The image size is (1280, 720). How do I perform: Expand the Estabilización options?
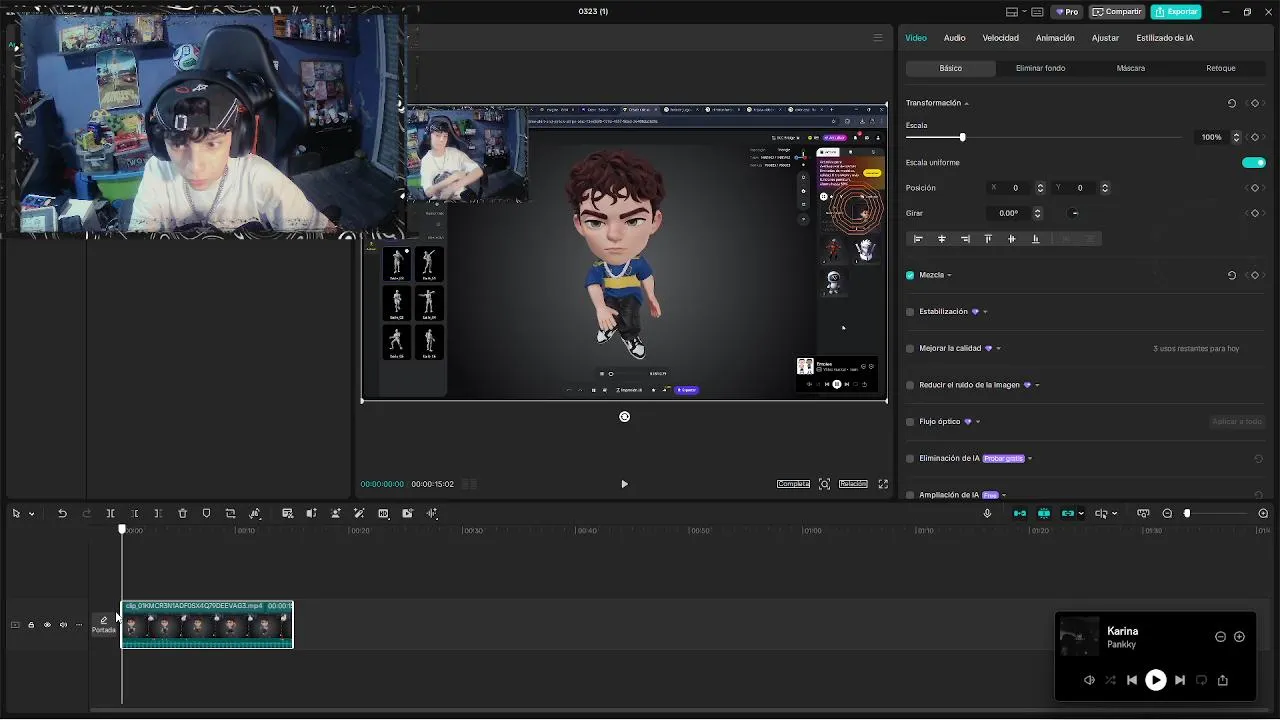[985, 312]
